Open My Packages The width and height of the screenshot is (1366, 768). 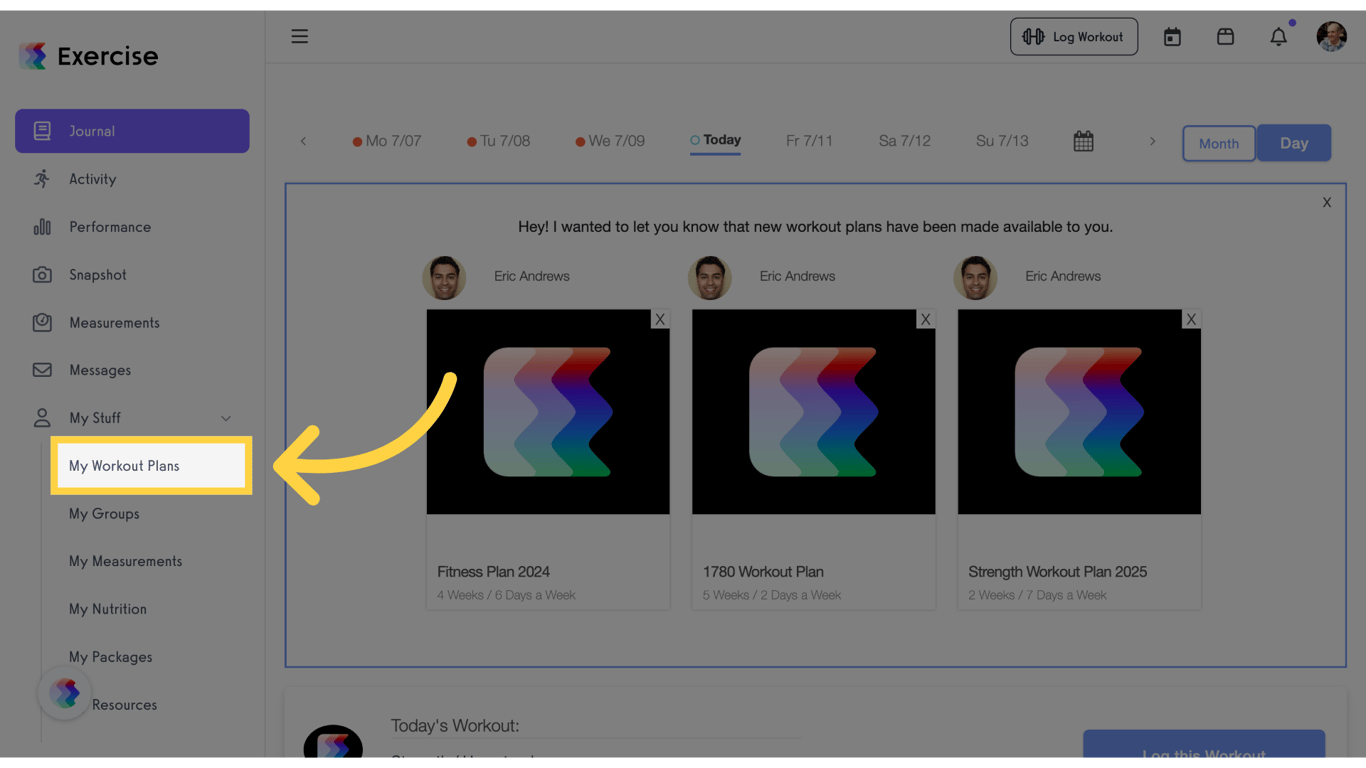[x=111, y=657]
